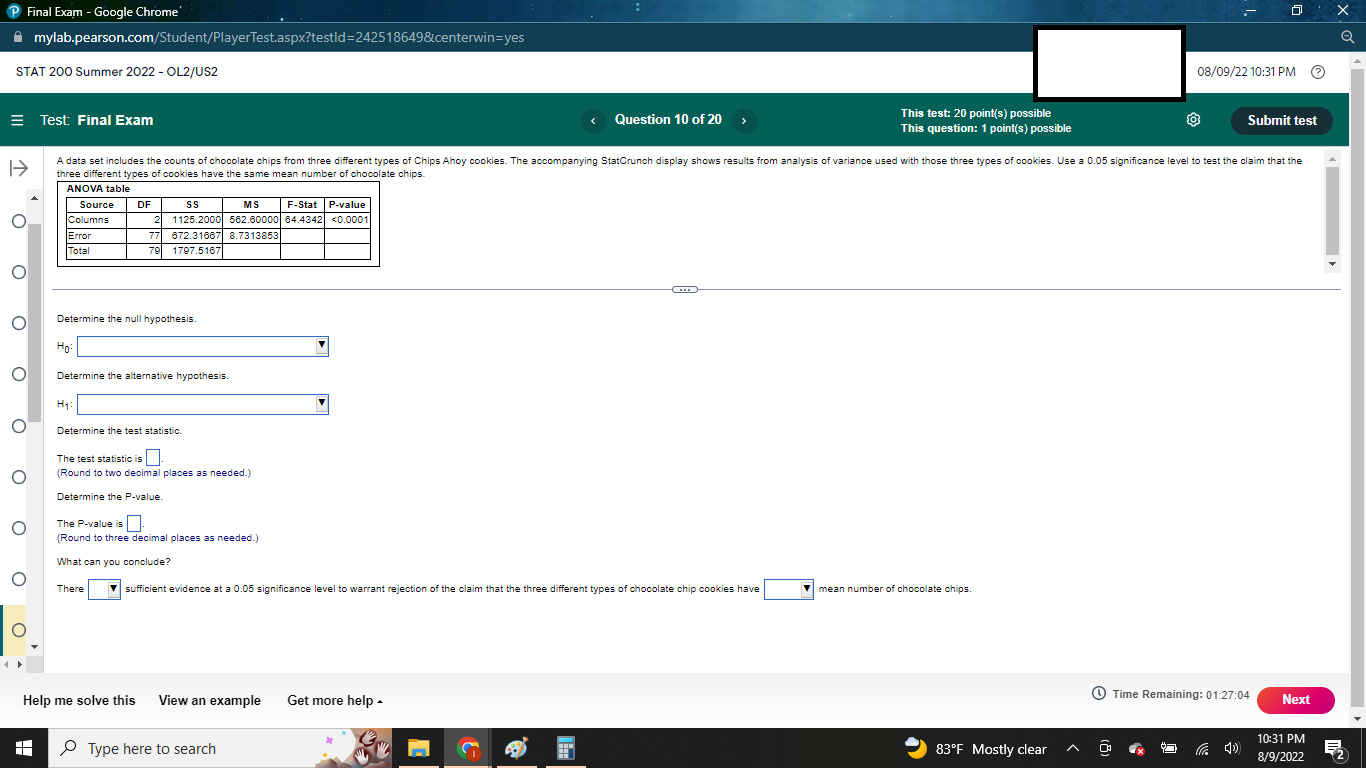Viewport: 1366px width, 768px height.
Task: Click the 'Help me solve this' link
Action: [x=79, y=700]
